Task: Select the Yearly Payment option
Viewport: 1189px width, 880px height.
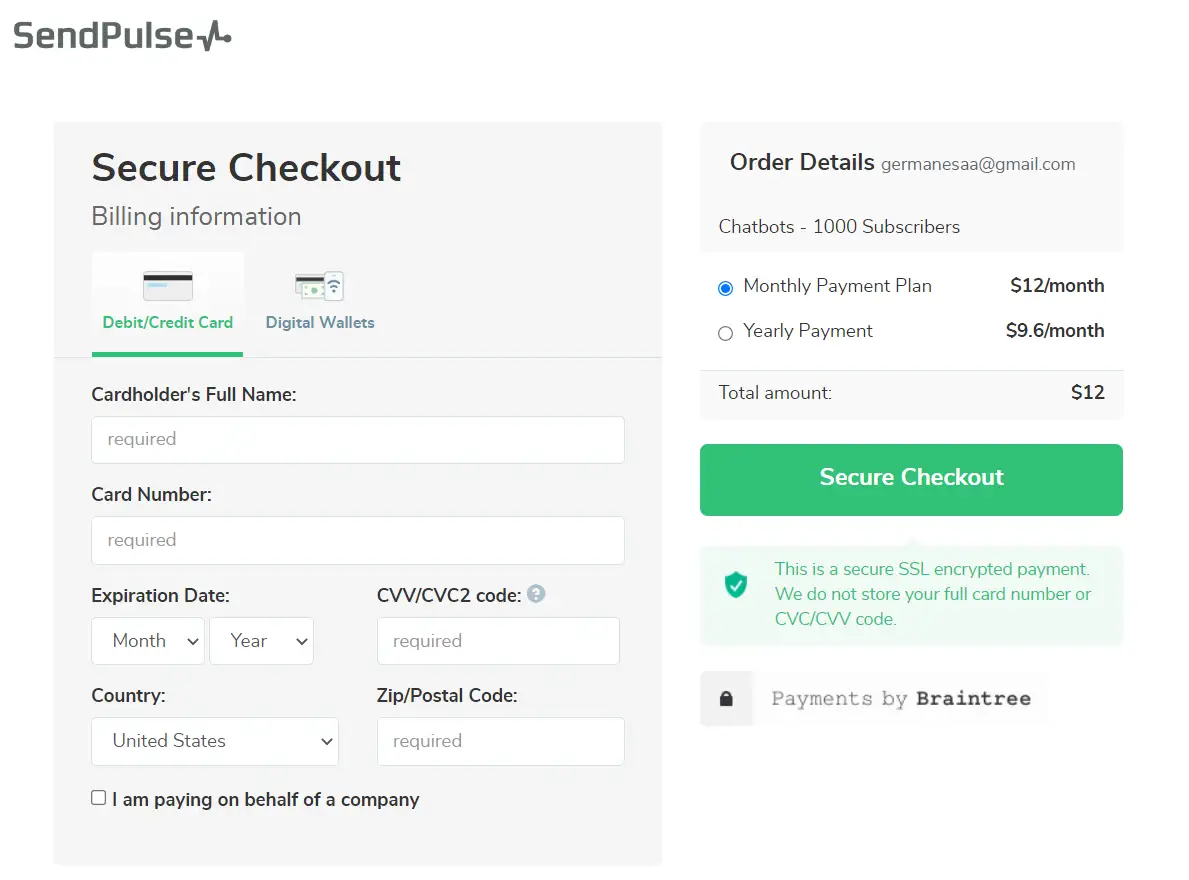Action: pos(726,333)
